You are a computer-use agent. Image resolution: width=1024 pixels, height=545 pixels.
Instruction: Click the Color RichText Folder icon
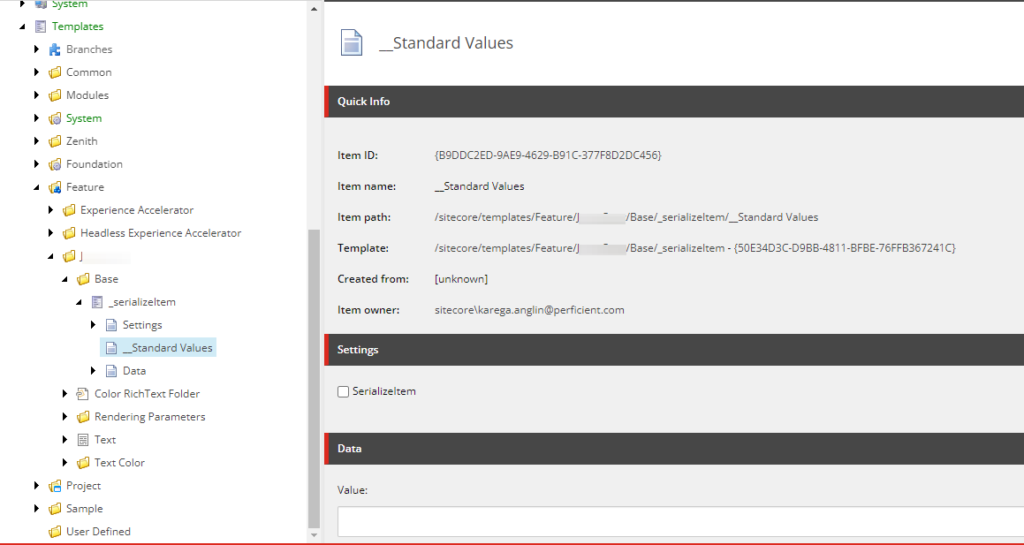tap(83, 394)
